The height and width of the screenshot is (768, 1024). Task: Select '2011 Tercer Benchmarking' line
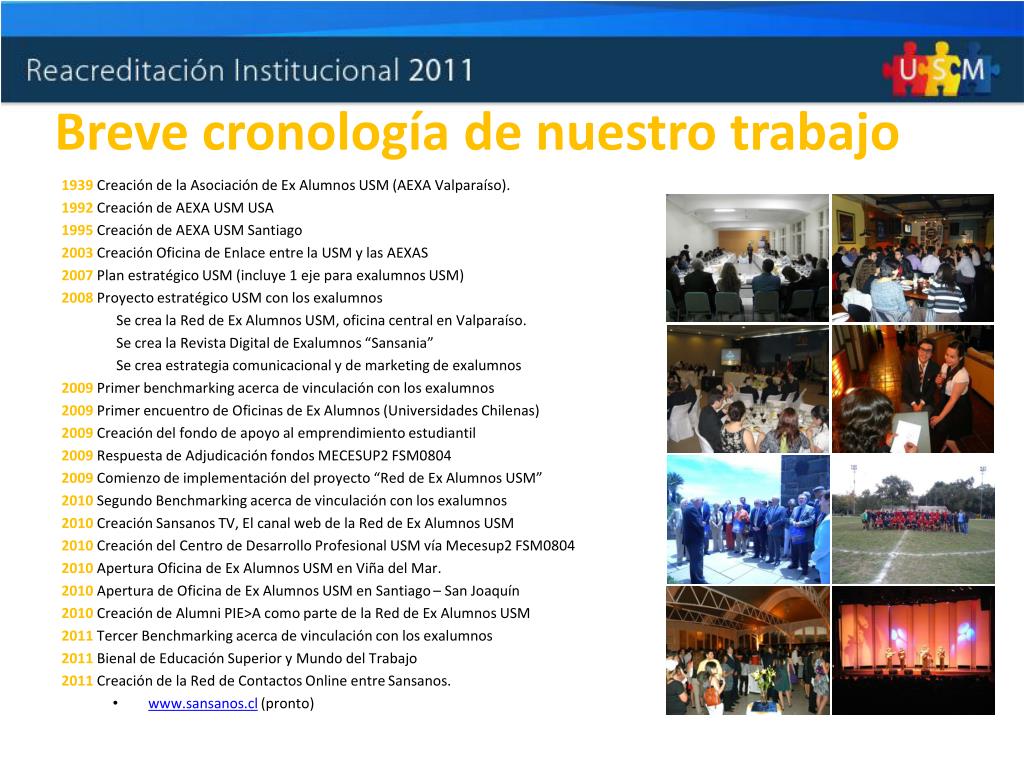277,635
